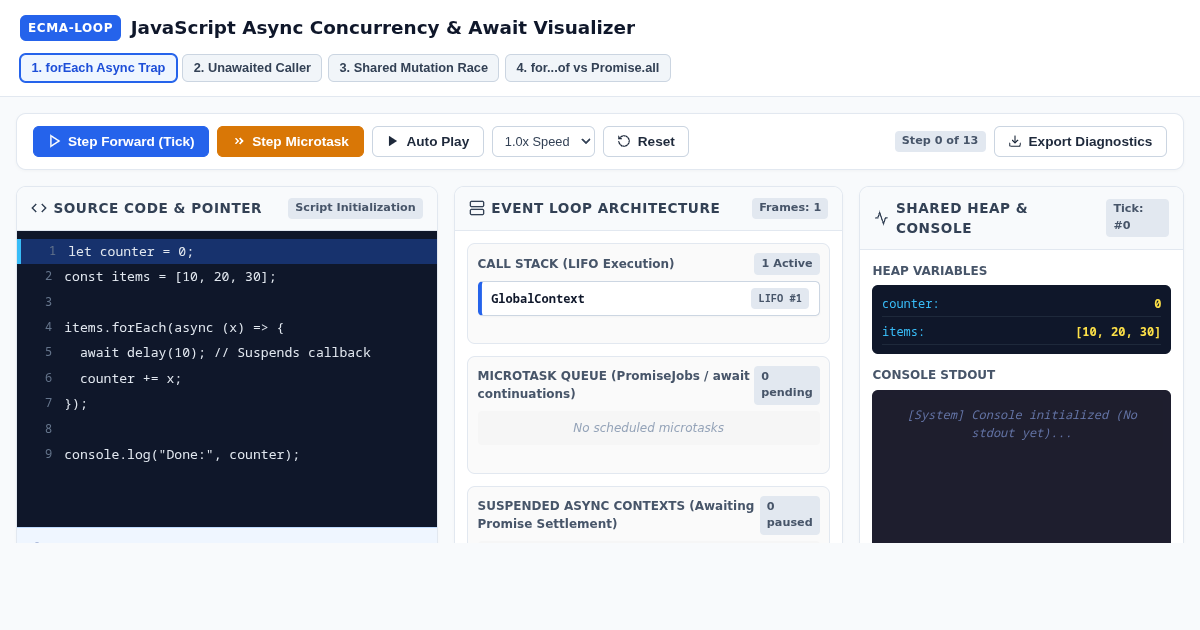Start Auto Play
This screenshot has width=1200, height=630.
click(x=428, y=141)
